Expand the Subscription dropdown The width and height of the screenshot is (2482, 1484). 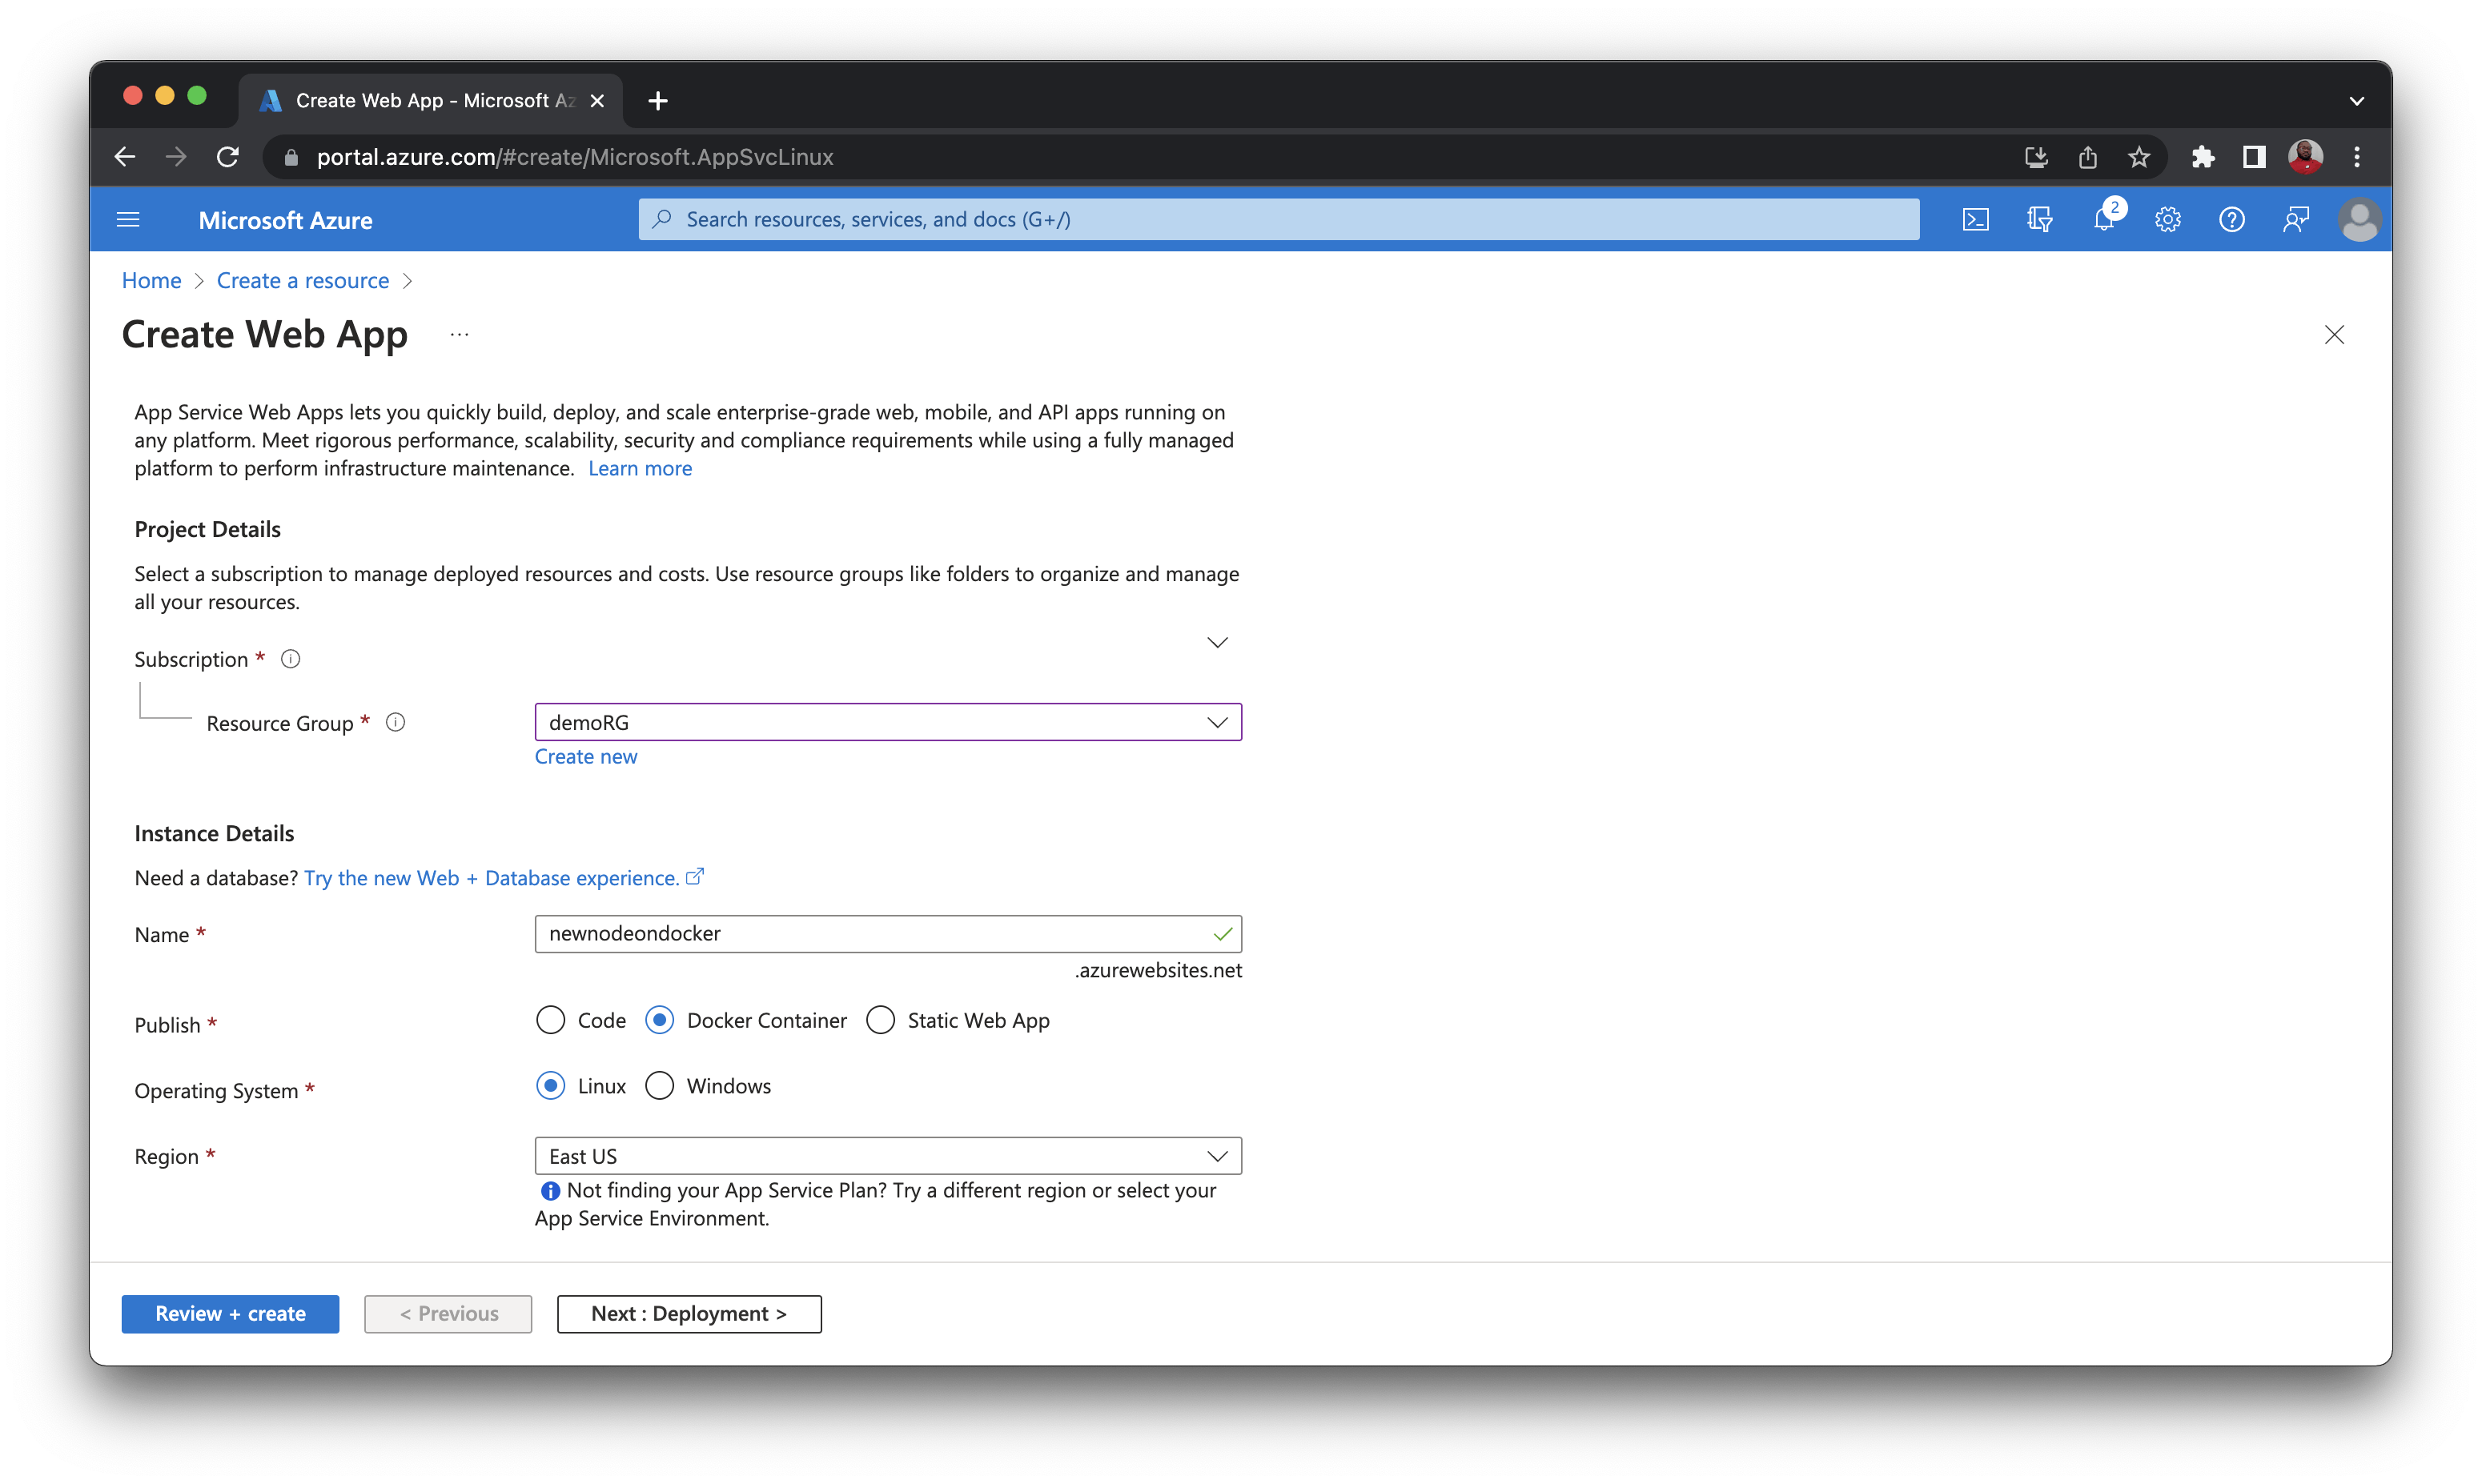click(x=1217, y=642)
